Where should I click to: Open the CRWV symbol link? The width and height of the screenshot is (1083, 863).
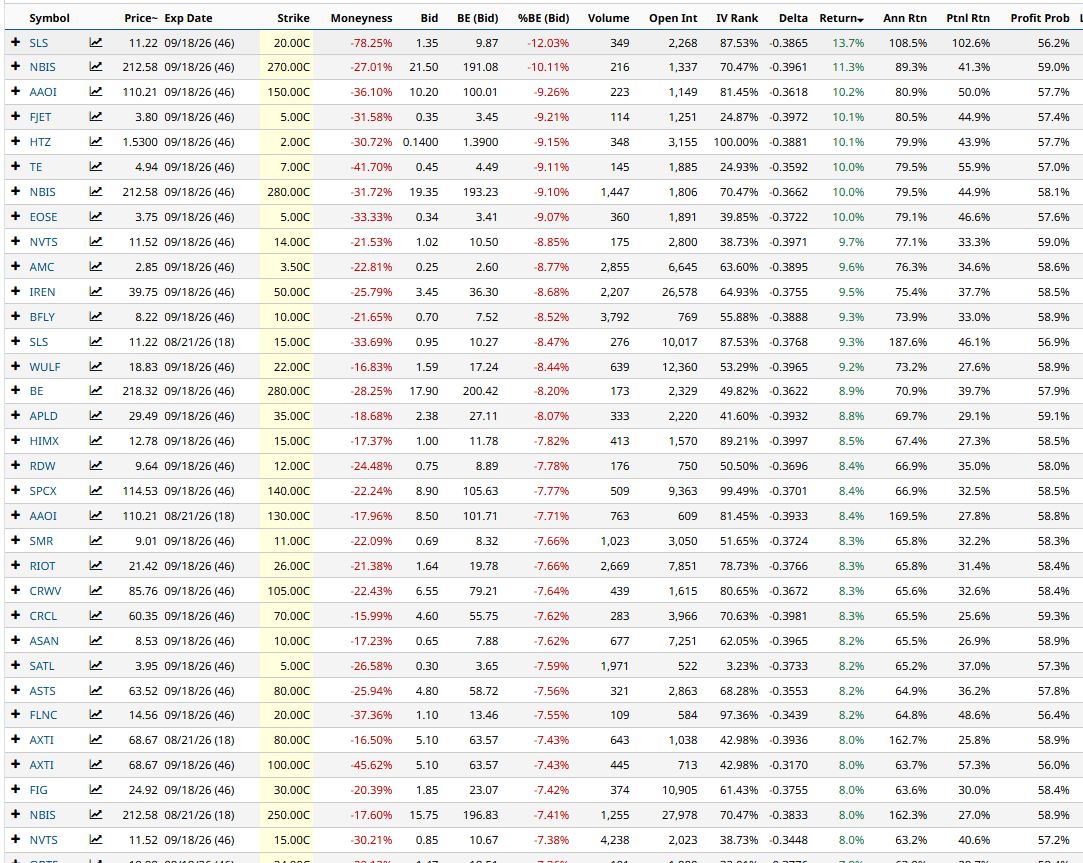point(45,591)
